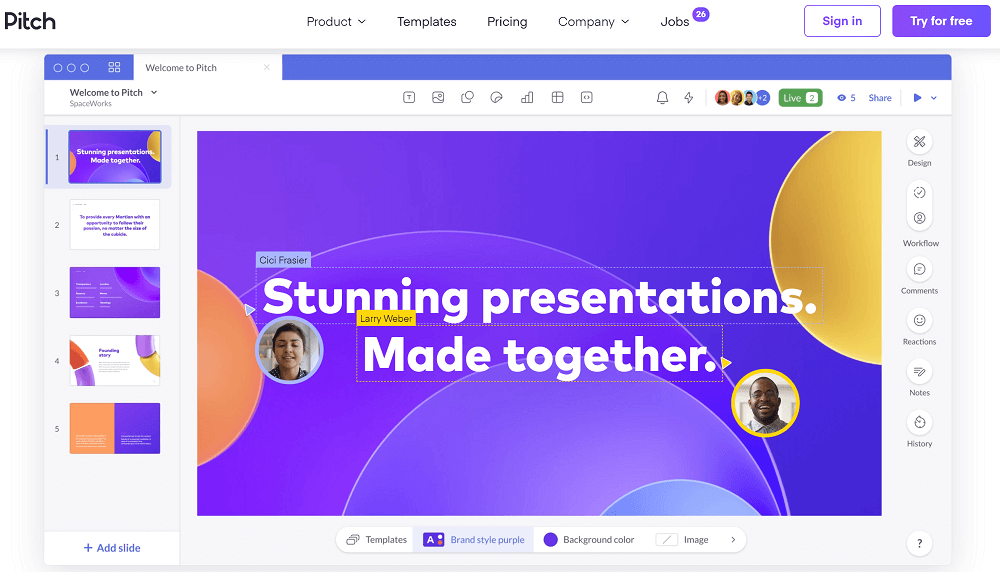Select slide 3 thumbnail
The image size is (1000, 572).
(115, 293)
